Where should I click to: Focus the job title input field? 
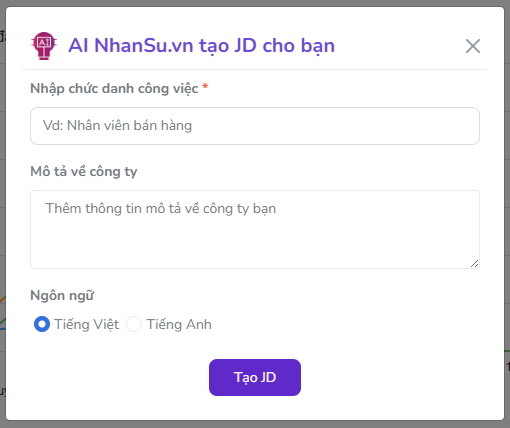click(255, 126)
